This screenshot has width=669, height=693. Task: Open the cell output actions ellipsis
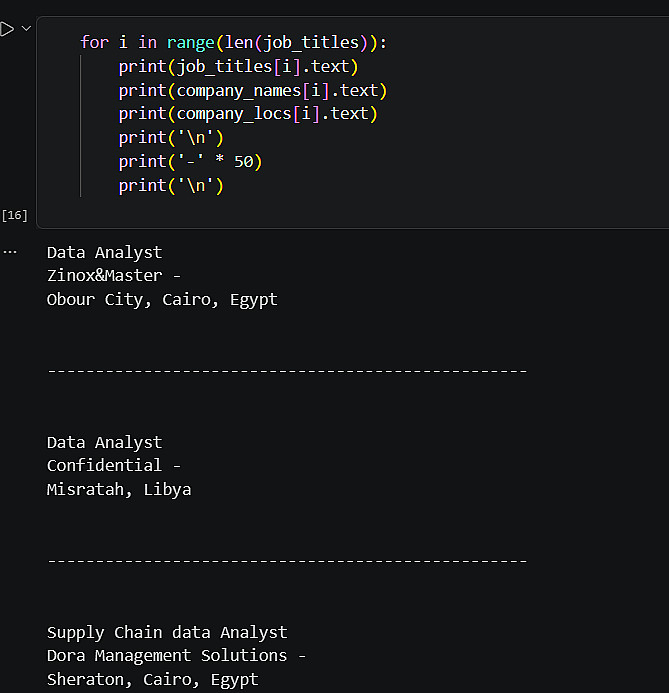10,251
